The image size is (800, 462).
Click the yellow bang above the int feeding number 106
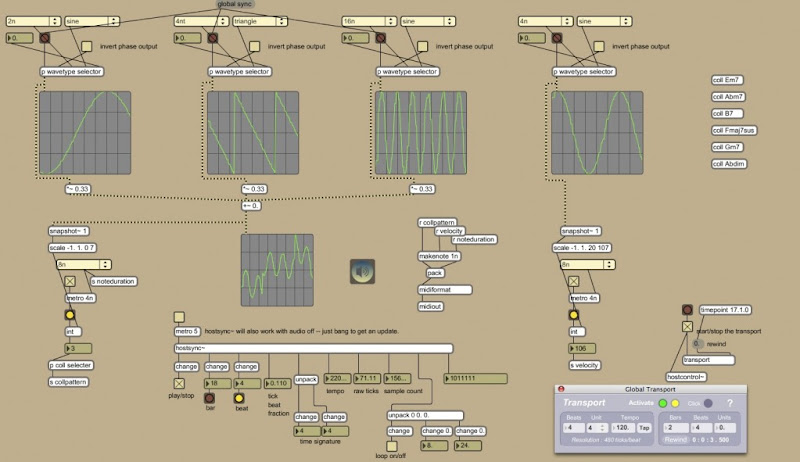coord(573,315)
